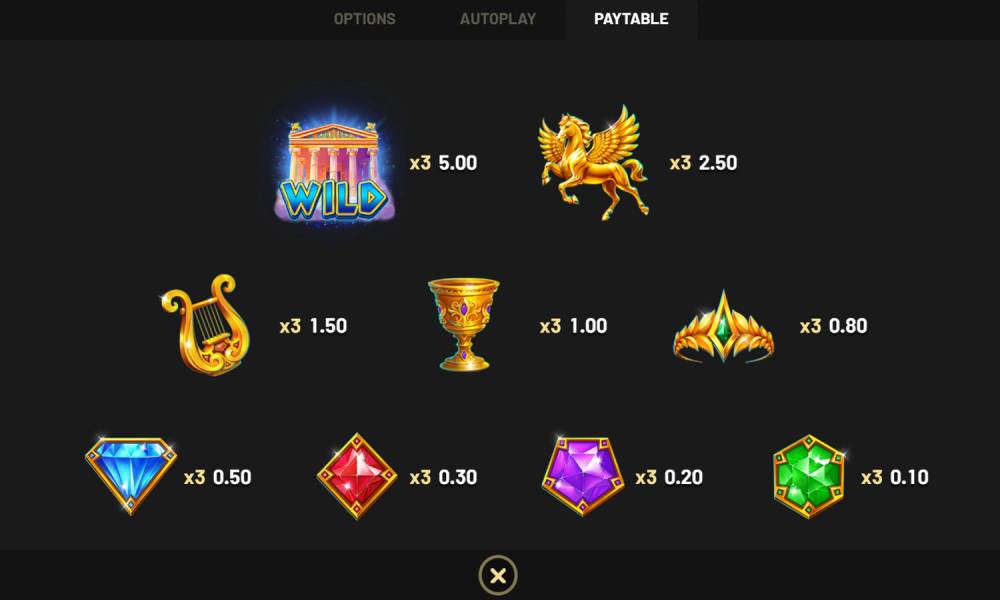Click the blue diamond x3 0.50 payout
1000x600 pixels.
click(217, 477)
